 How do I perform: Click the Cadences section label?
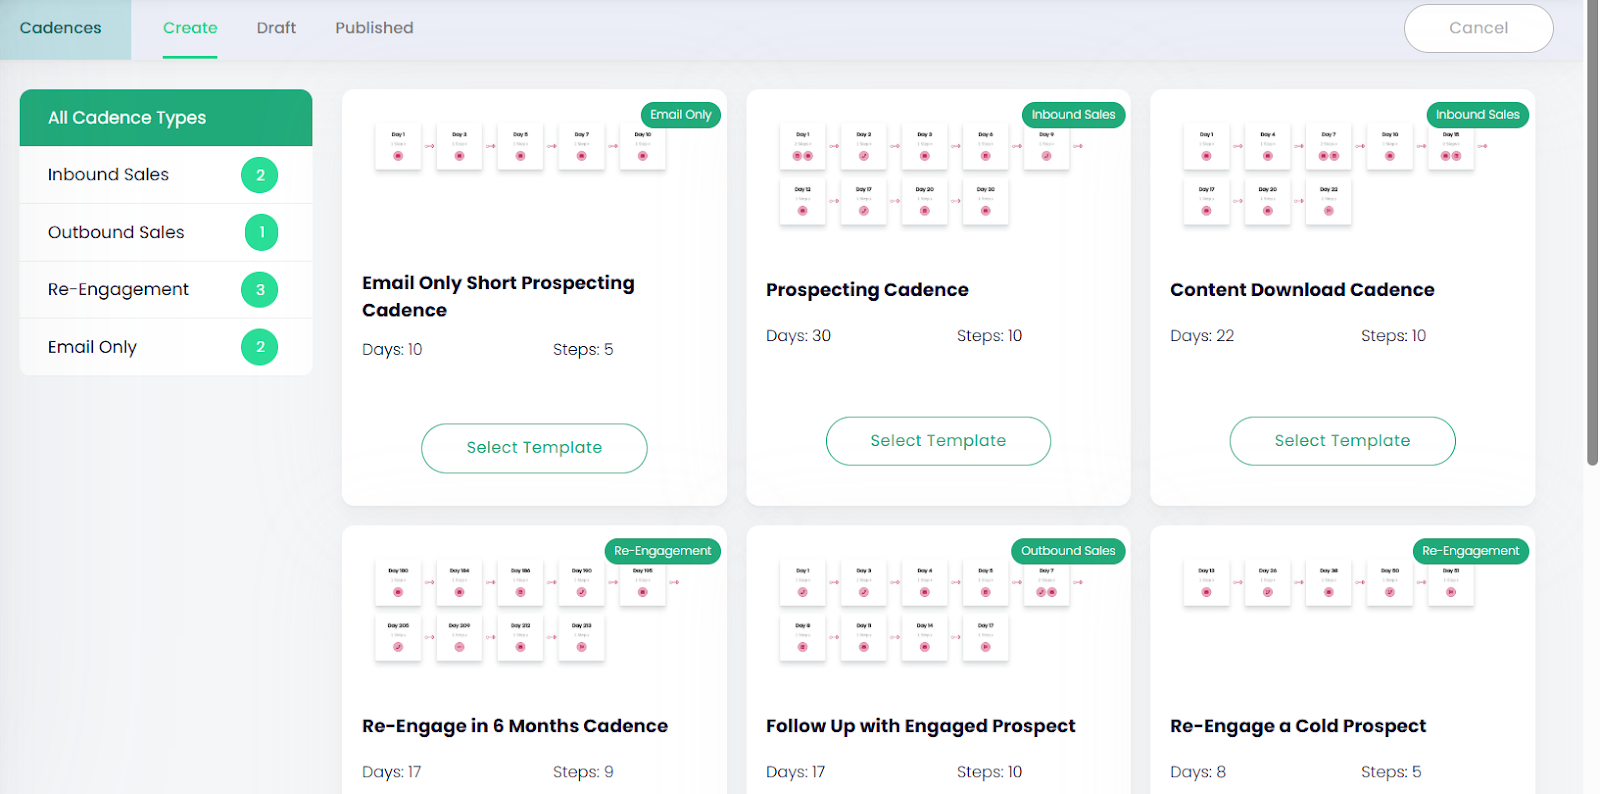61,28
